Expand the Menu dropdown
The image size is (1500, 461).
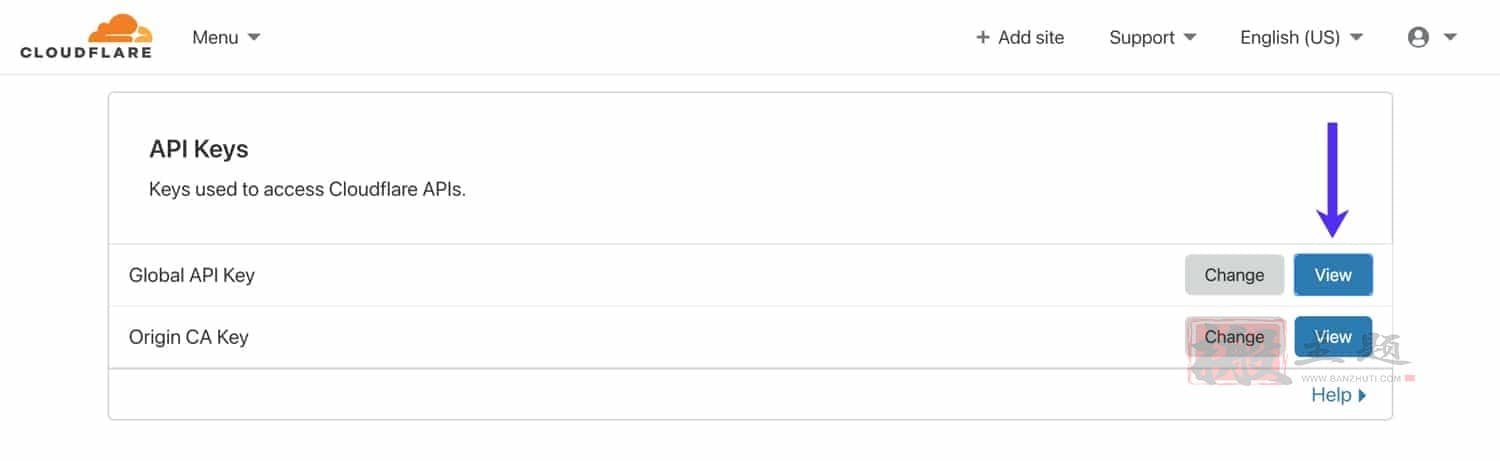coord(226,37)
